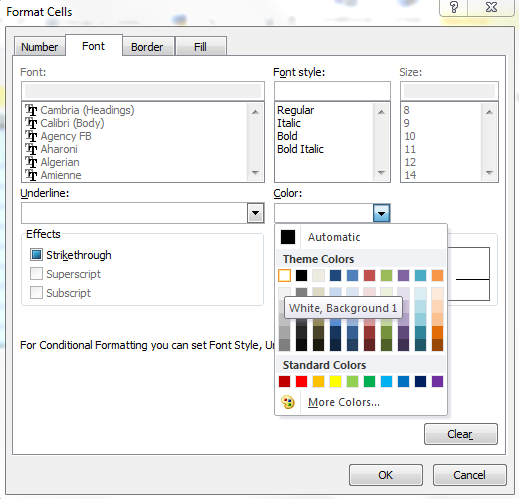The height and width of the screenshot is (499, 519).
Task: Click the Calibri (Body) font icon
Action: [x=31, y=123]
